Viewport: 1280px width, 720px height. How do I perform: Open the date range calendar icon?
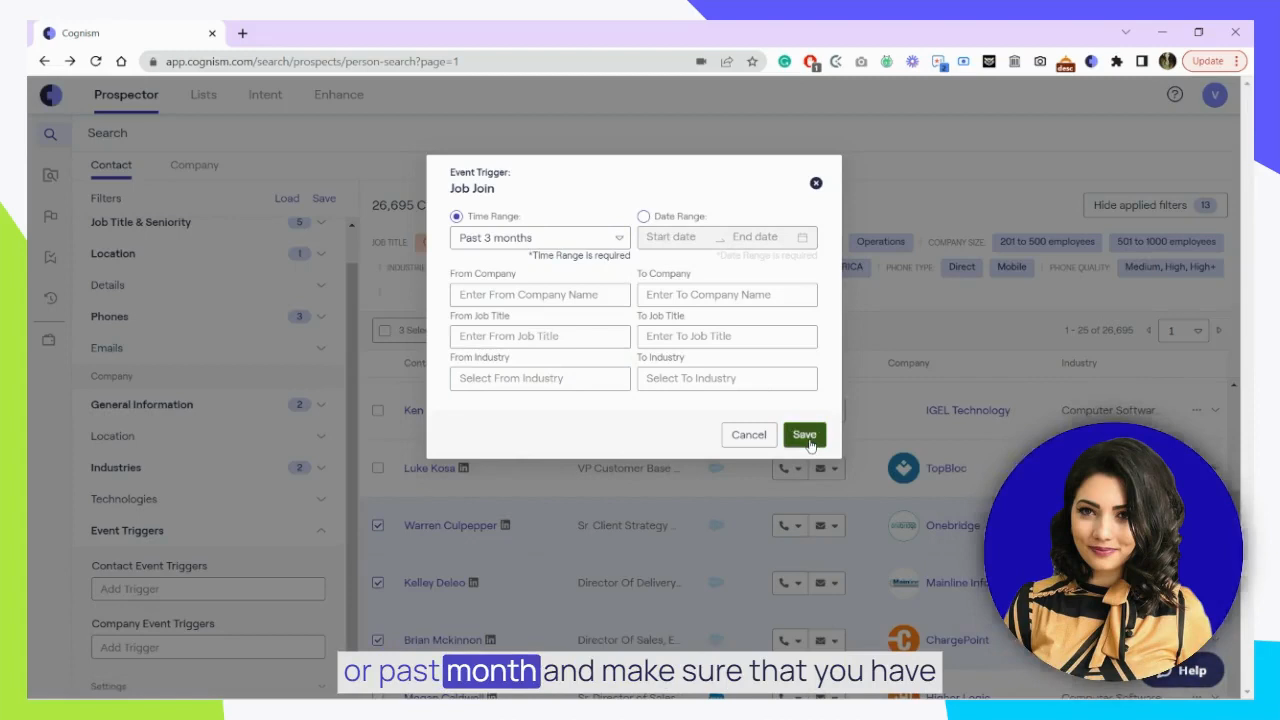(x=802, y=237)
